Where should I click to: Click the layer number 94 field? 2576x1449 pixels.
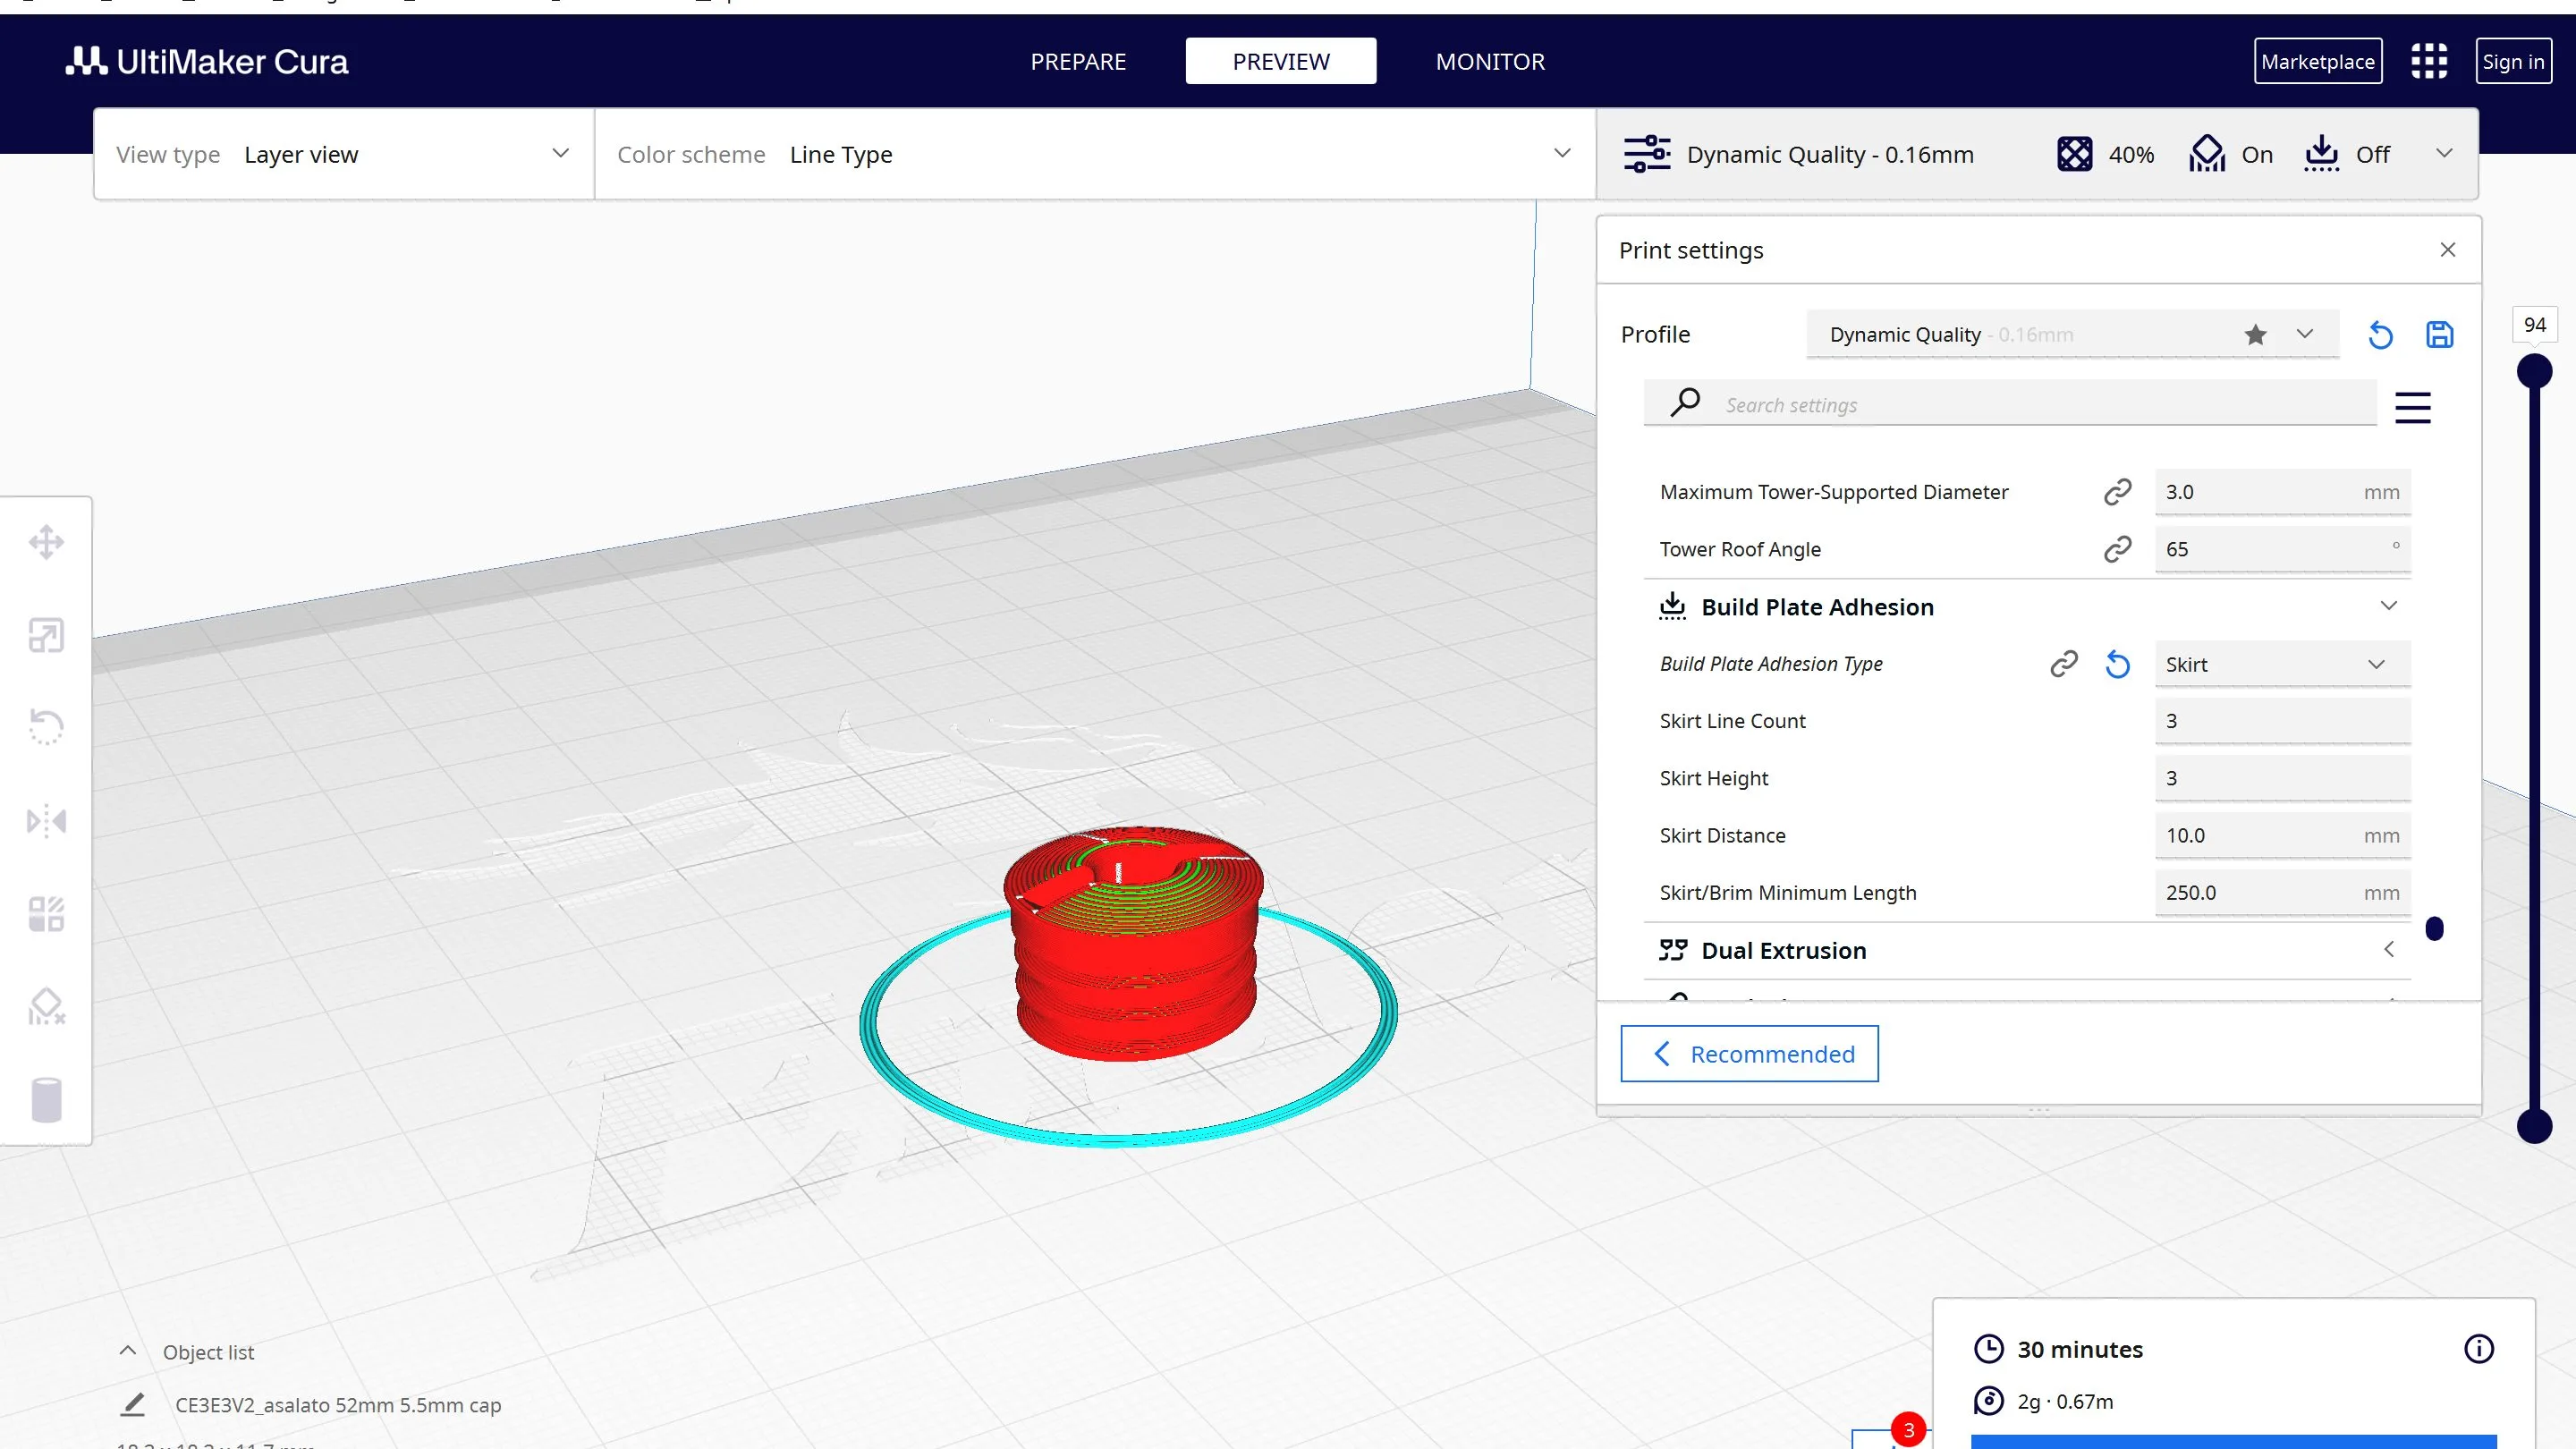(x=2534, y=325)
